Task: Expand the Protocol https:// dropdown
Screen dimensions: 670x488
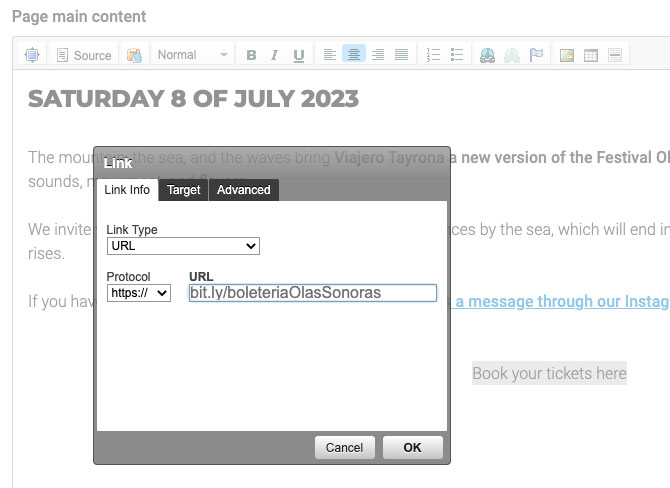Action: [139, 293]
